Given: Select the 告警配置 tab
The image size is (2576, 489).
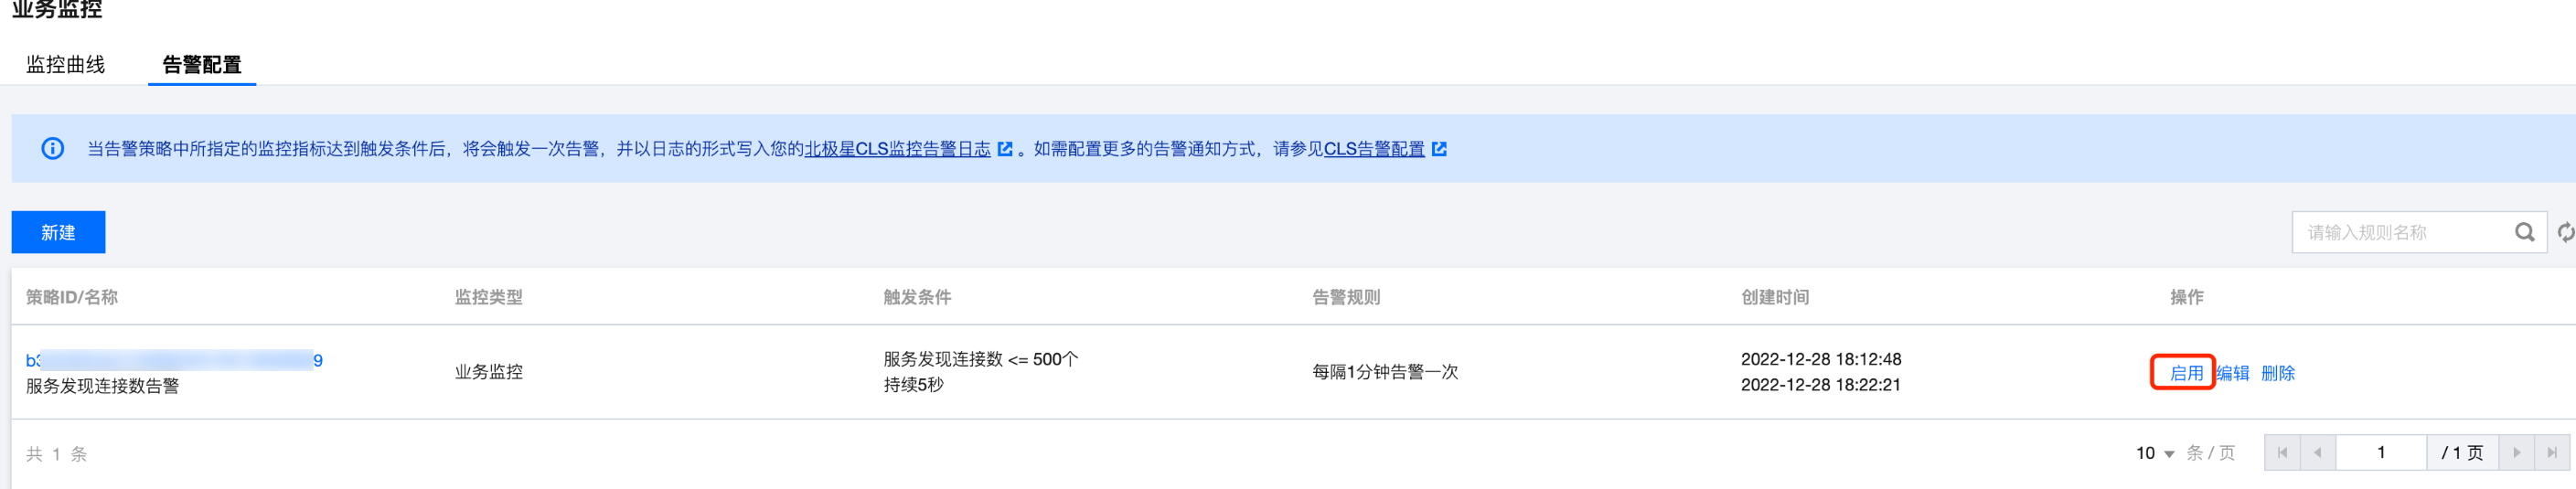Looking at the screenshot, I should 202,64.
